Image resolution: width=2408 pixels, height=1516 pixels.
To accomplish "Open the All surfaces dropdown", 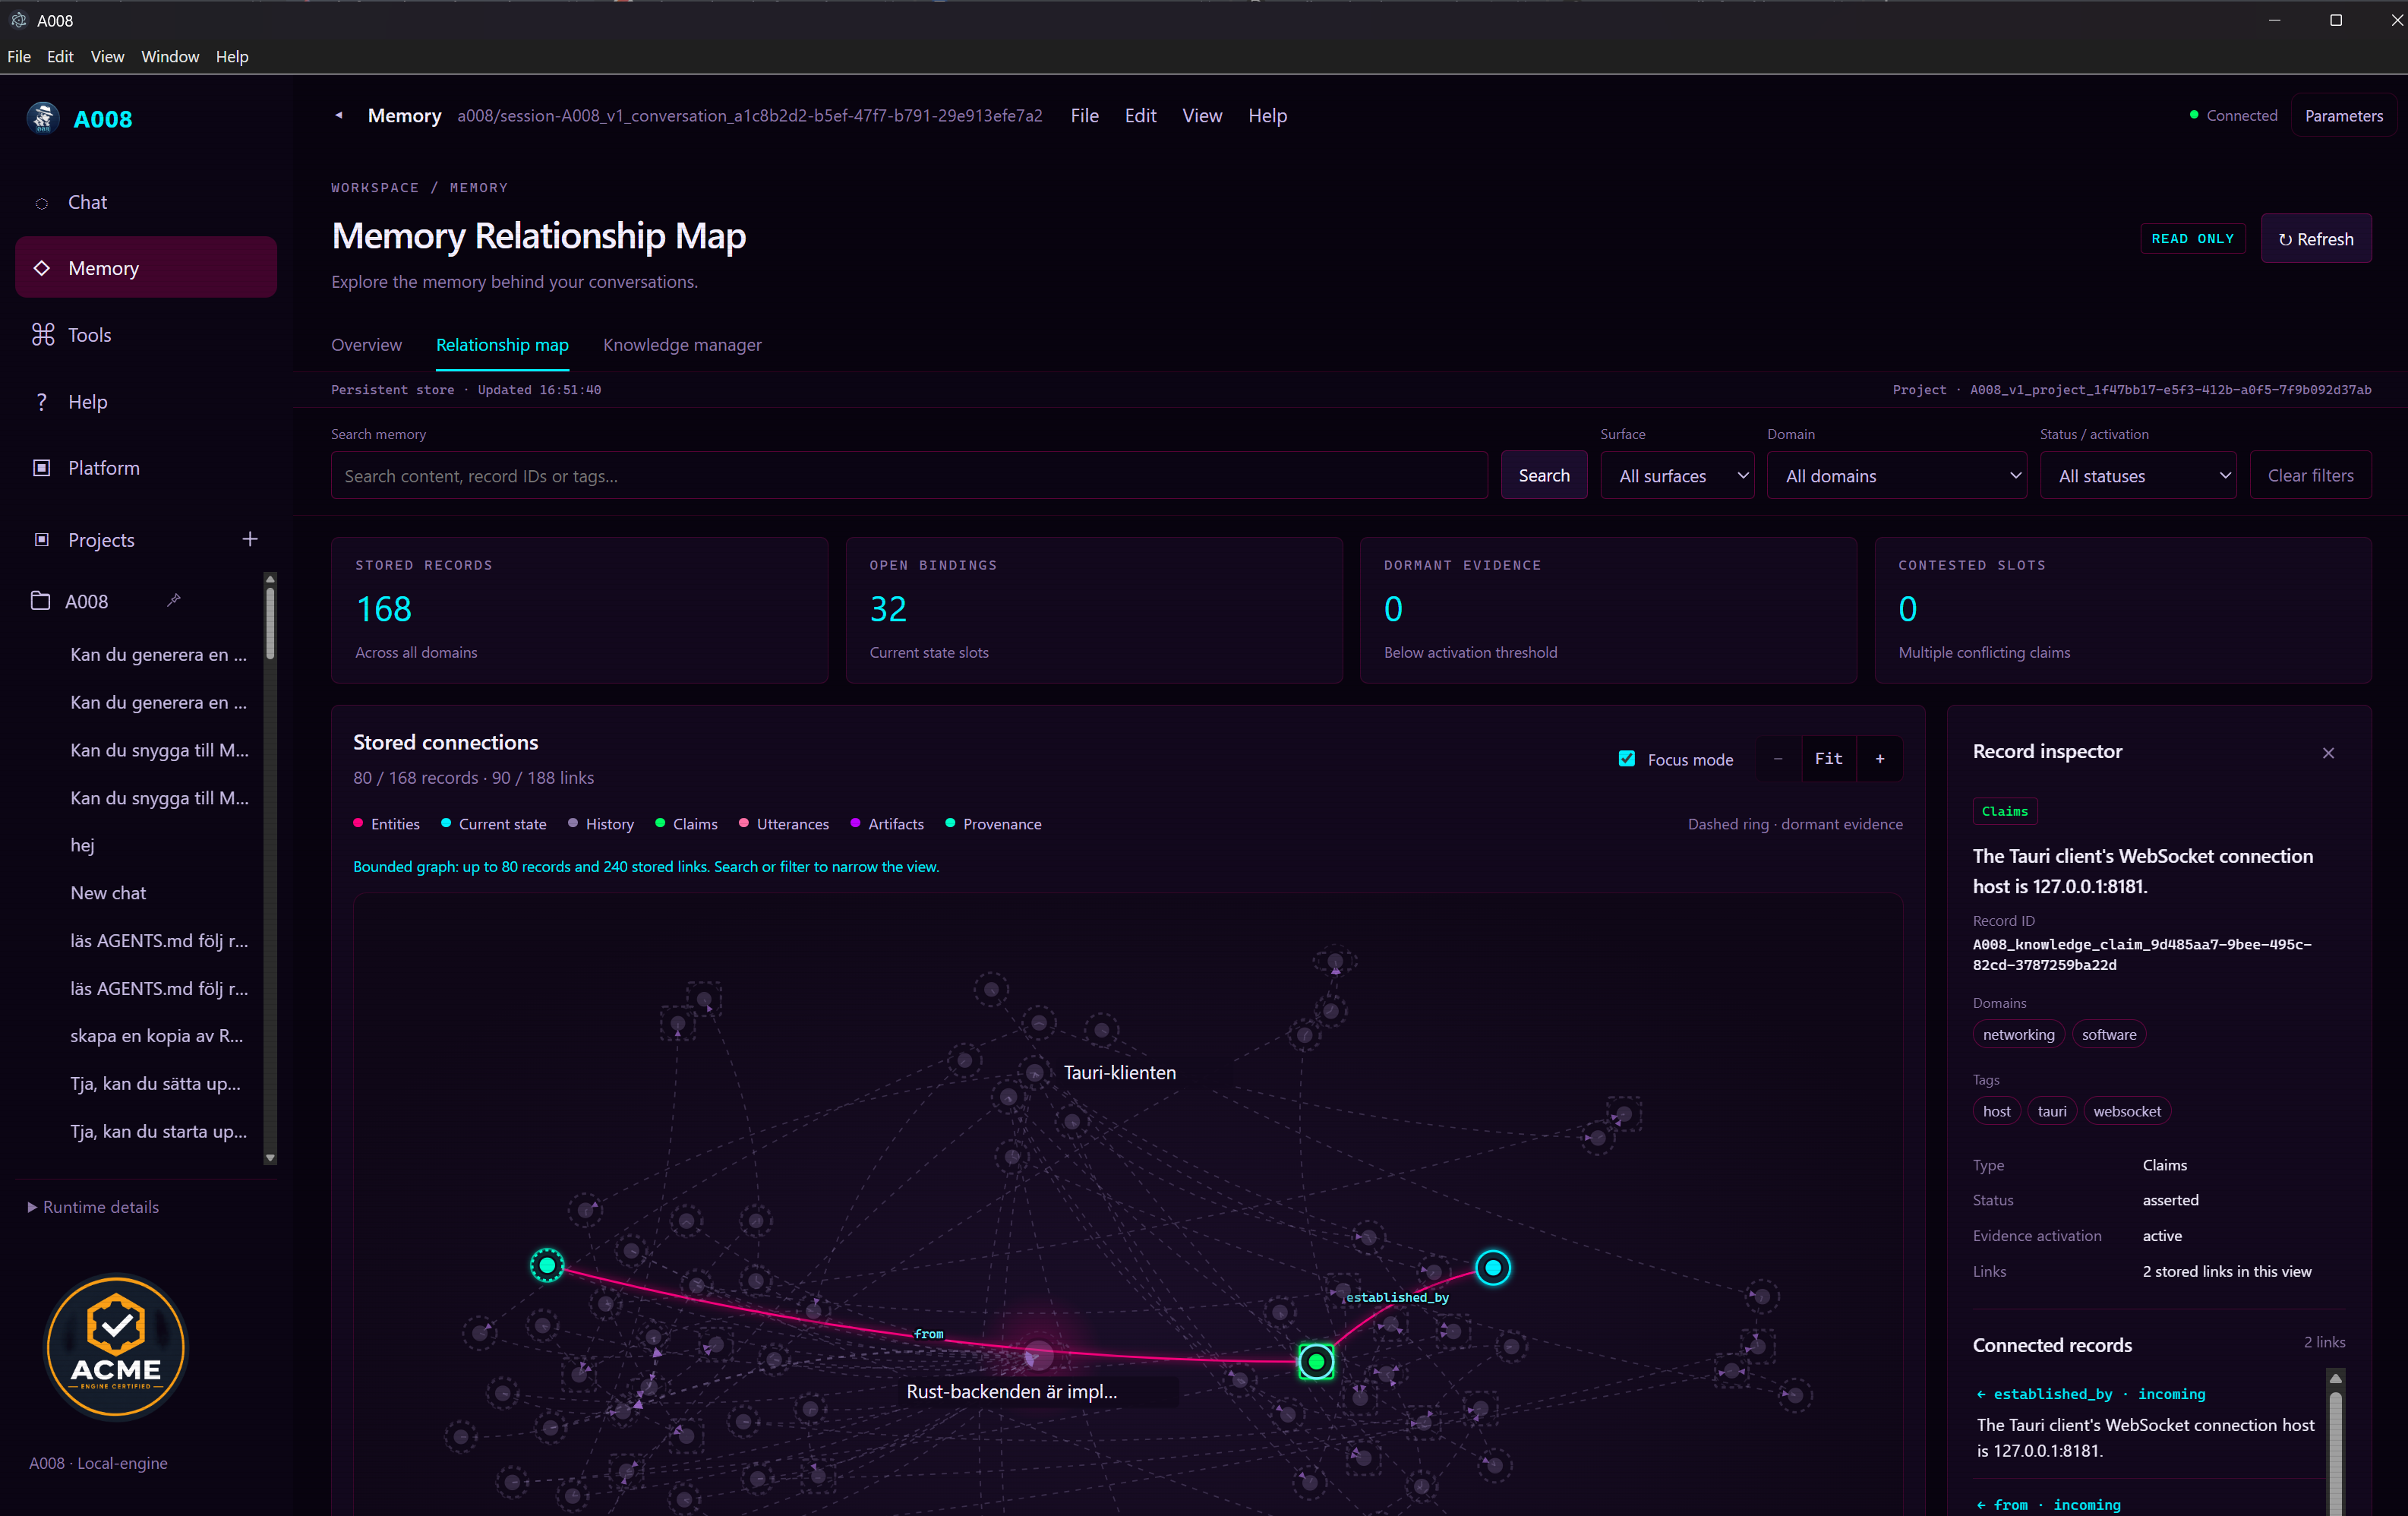I will pos(1677,476).
